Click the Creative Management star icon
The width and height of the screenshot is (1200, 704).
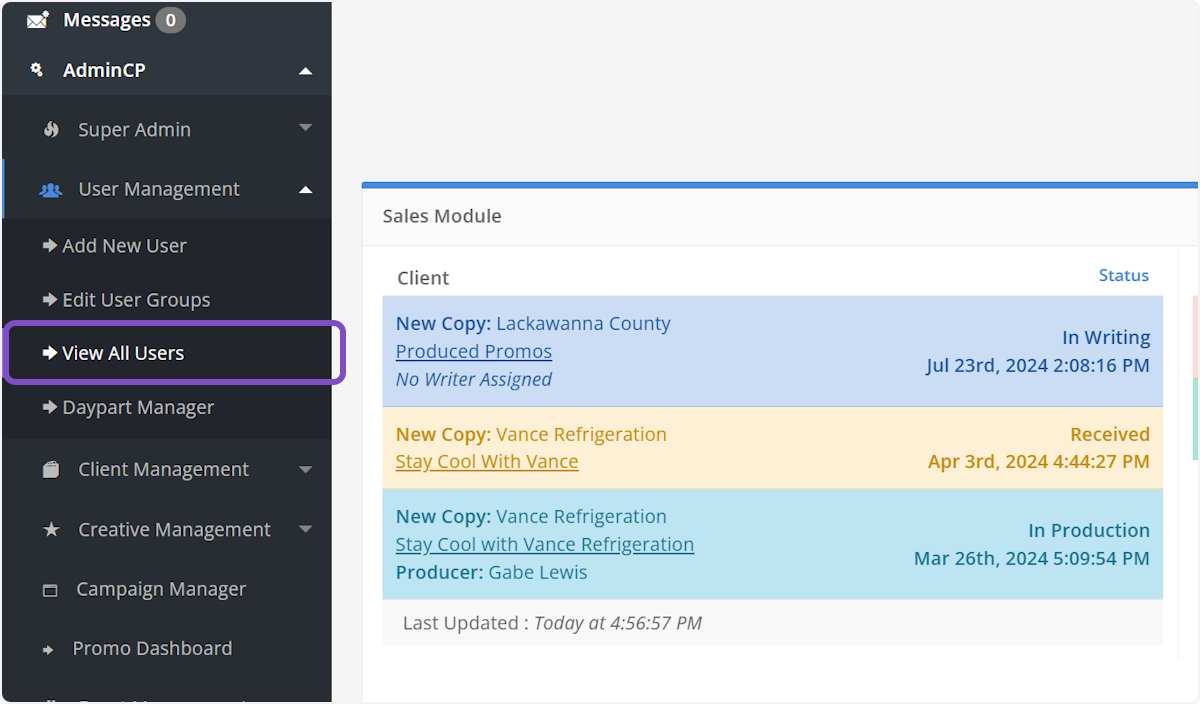coord(51,530)
